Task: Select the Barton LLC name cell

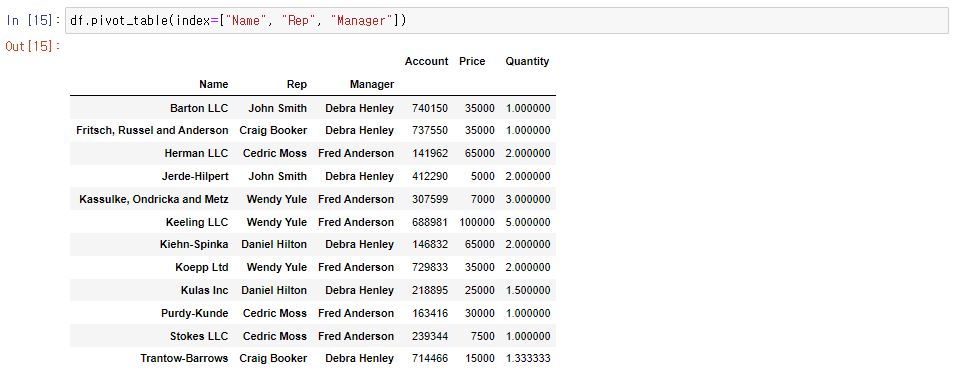Action: 199,109
